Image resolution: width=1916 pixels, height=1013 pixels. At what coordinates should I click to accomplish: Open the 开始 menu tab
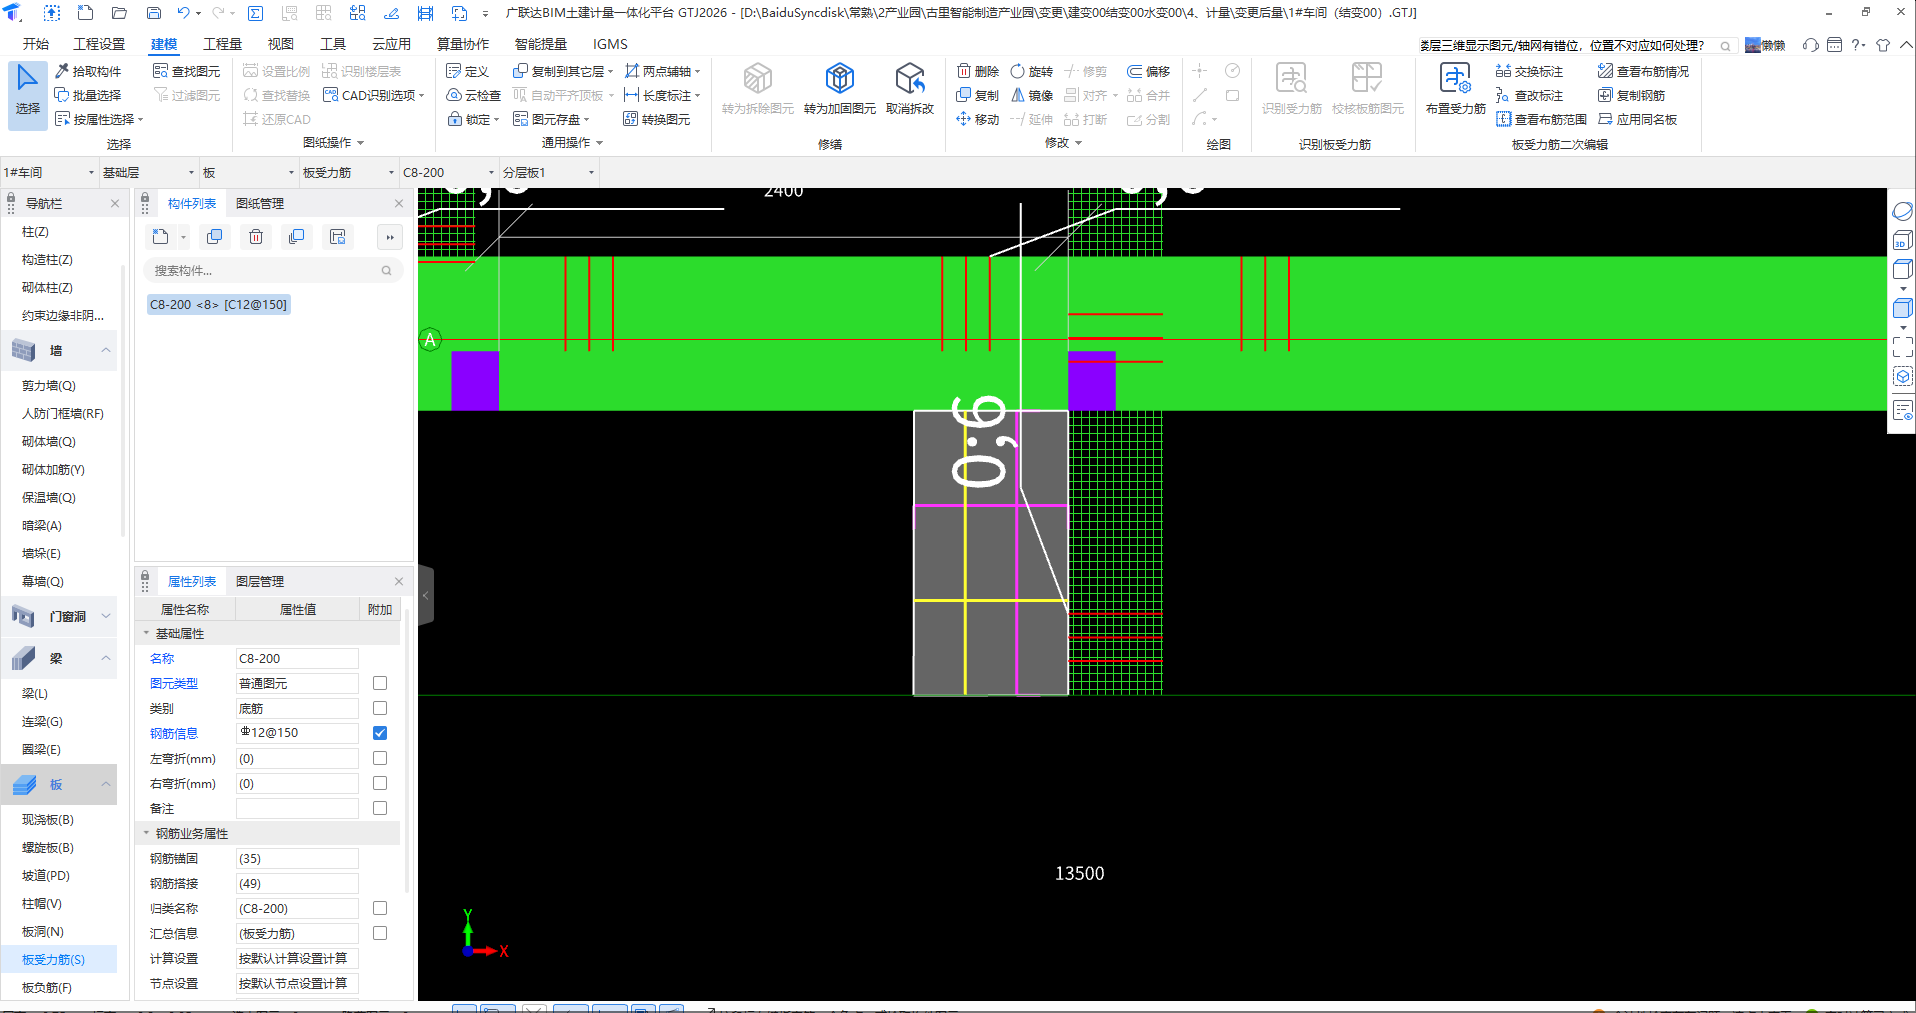pyautogui.click(x=36, y=44)
